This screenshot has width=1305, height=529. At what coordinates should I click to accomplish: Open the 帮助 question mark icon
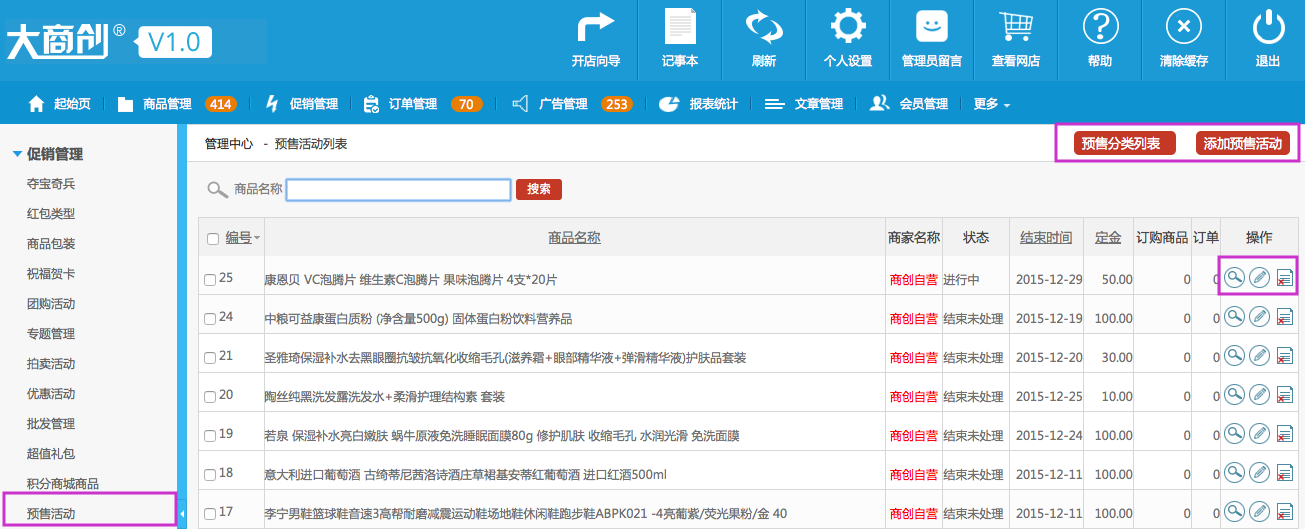point(1100,26)
